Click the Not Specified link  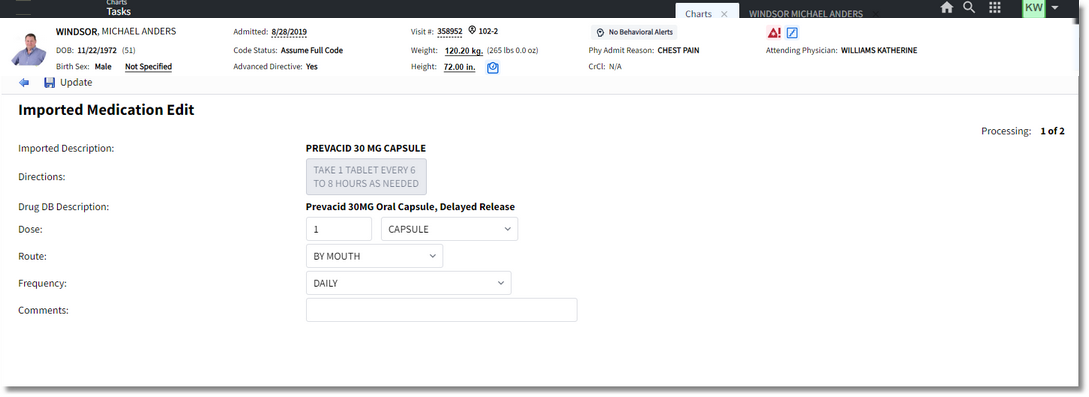(x=149, y=67)
